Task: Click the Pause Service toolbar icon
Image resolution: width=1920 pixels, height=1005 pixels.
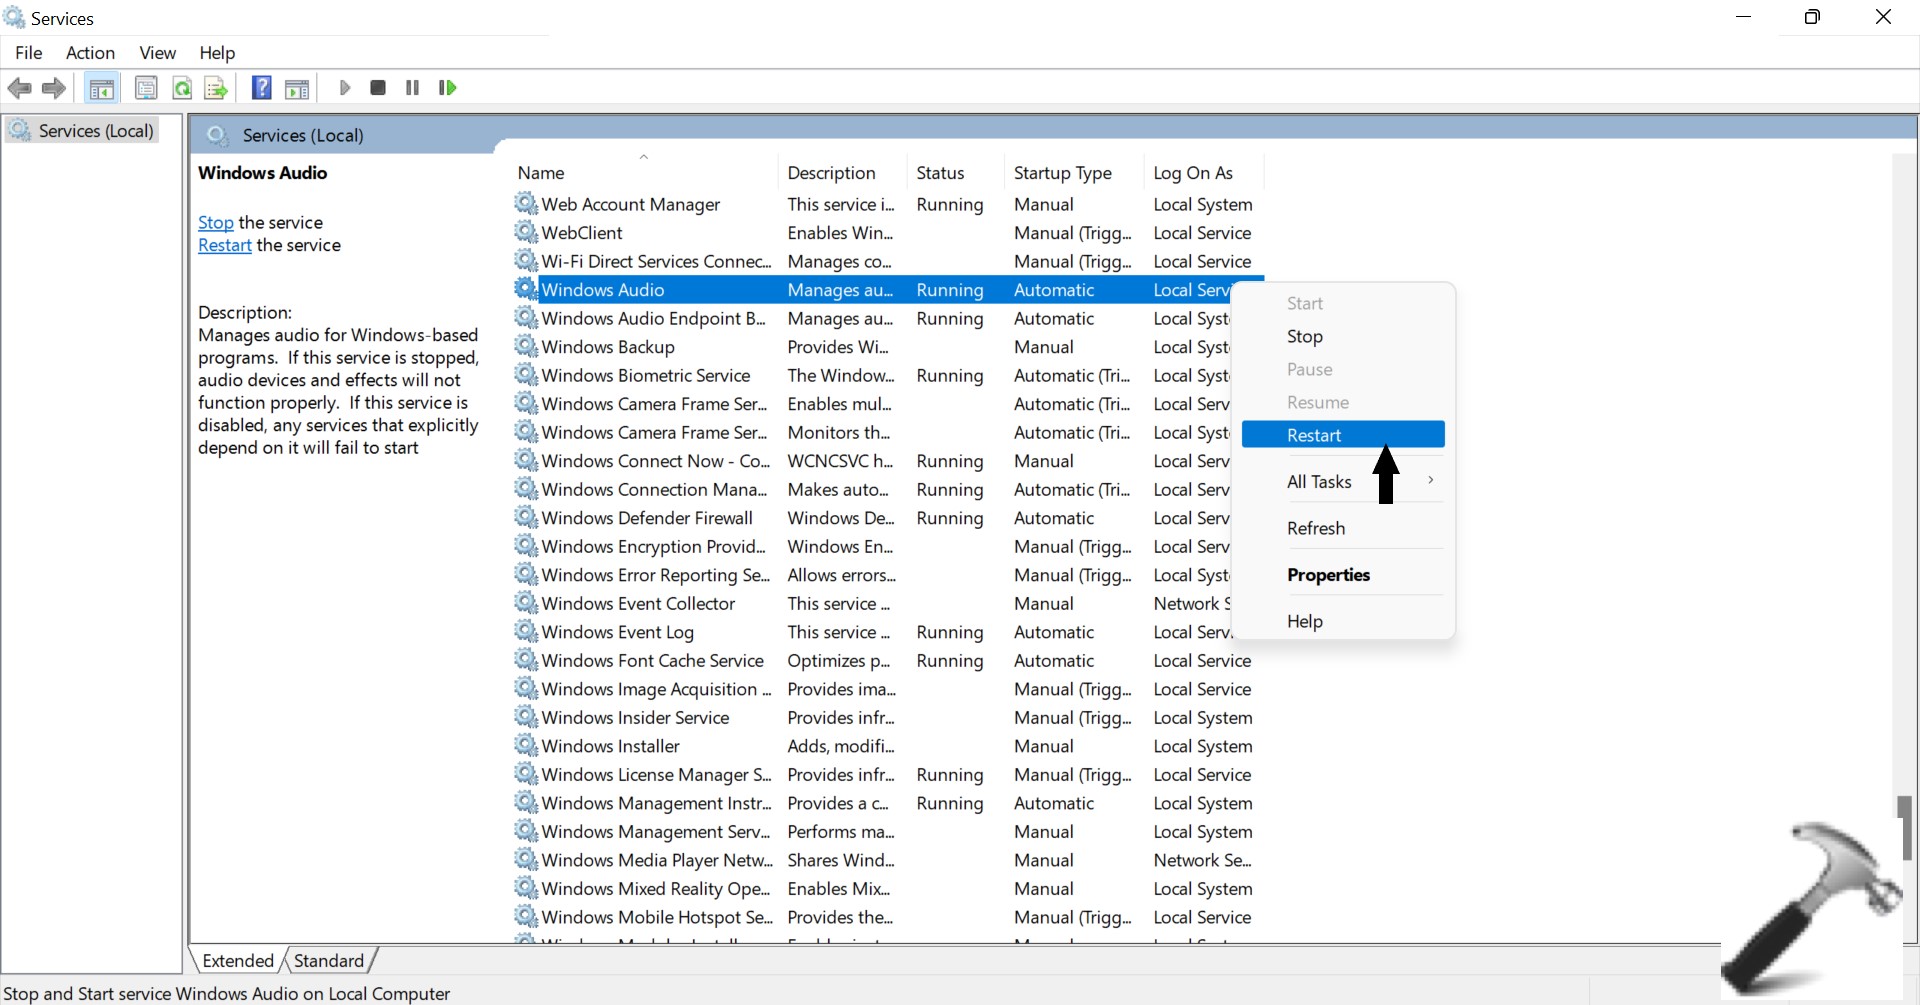Action: point(412,88)
